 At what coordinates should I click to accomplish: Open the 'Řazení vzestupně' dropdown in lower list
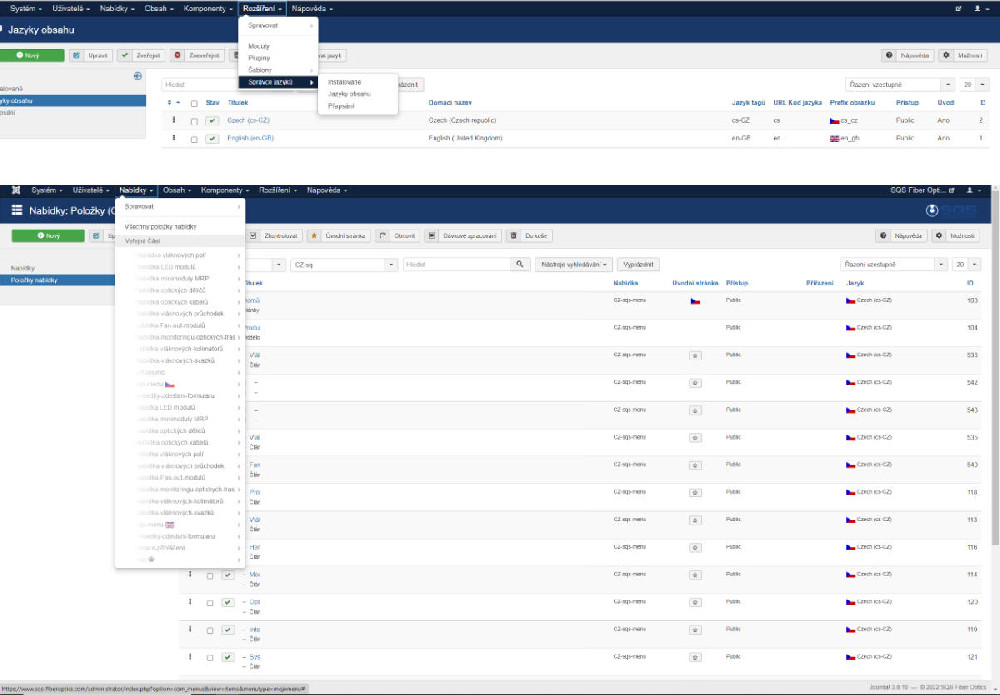[x=893, y=264]
